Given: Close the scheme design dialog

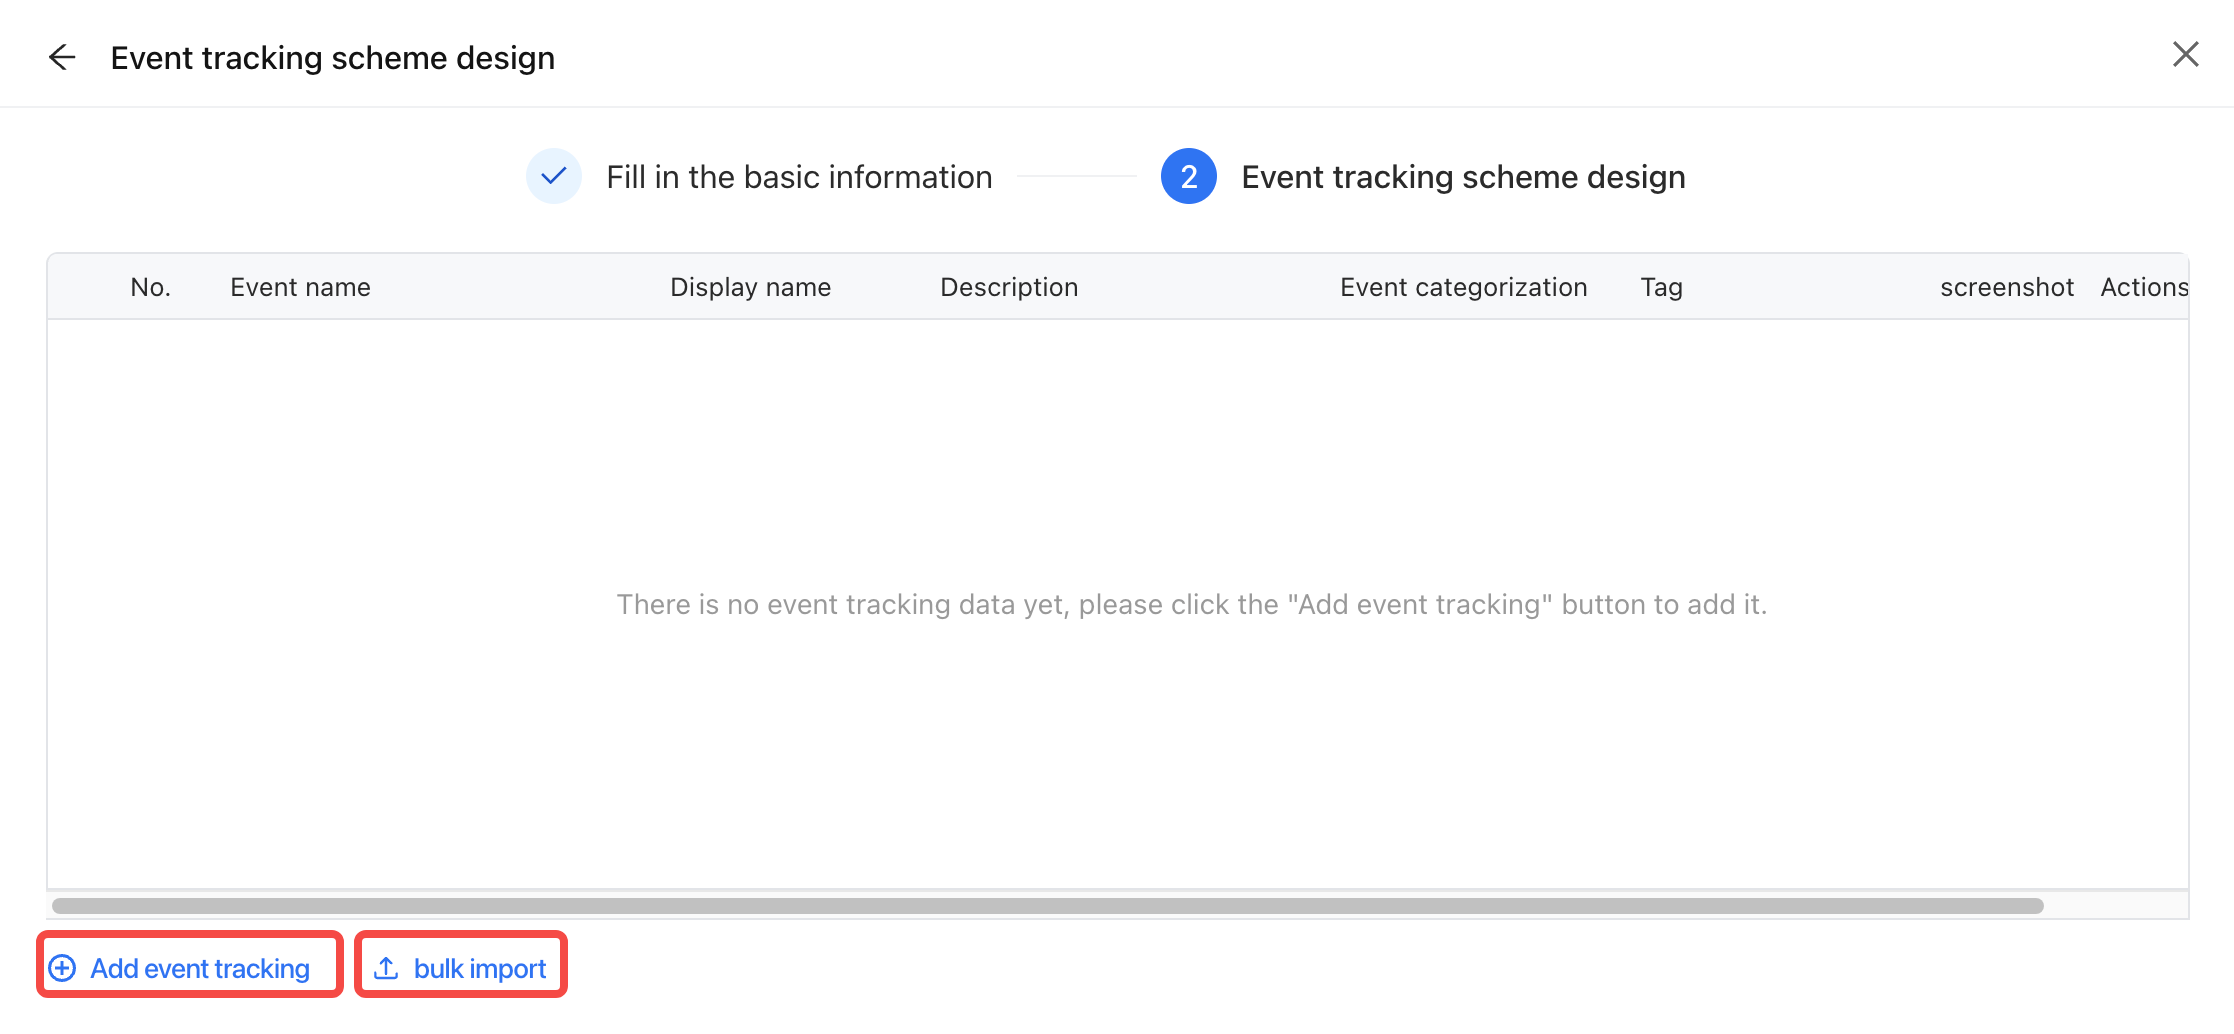Looking at the screenshot, I should pos(2186,54).
